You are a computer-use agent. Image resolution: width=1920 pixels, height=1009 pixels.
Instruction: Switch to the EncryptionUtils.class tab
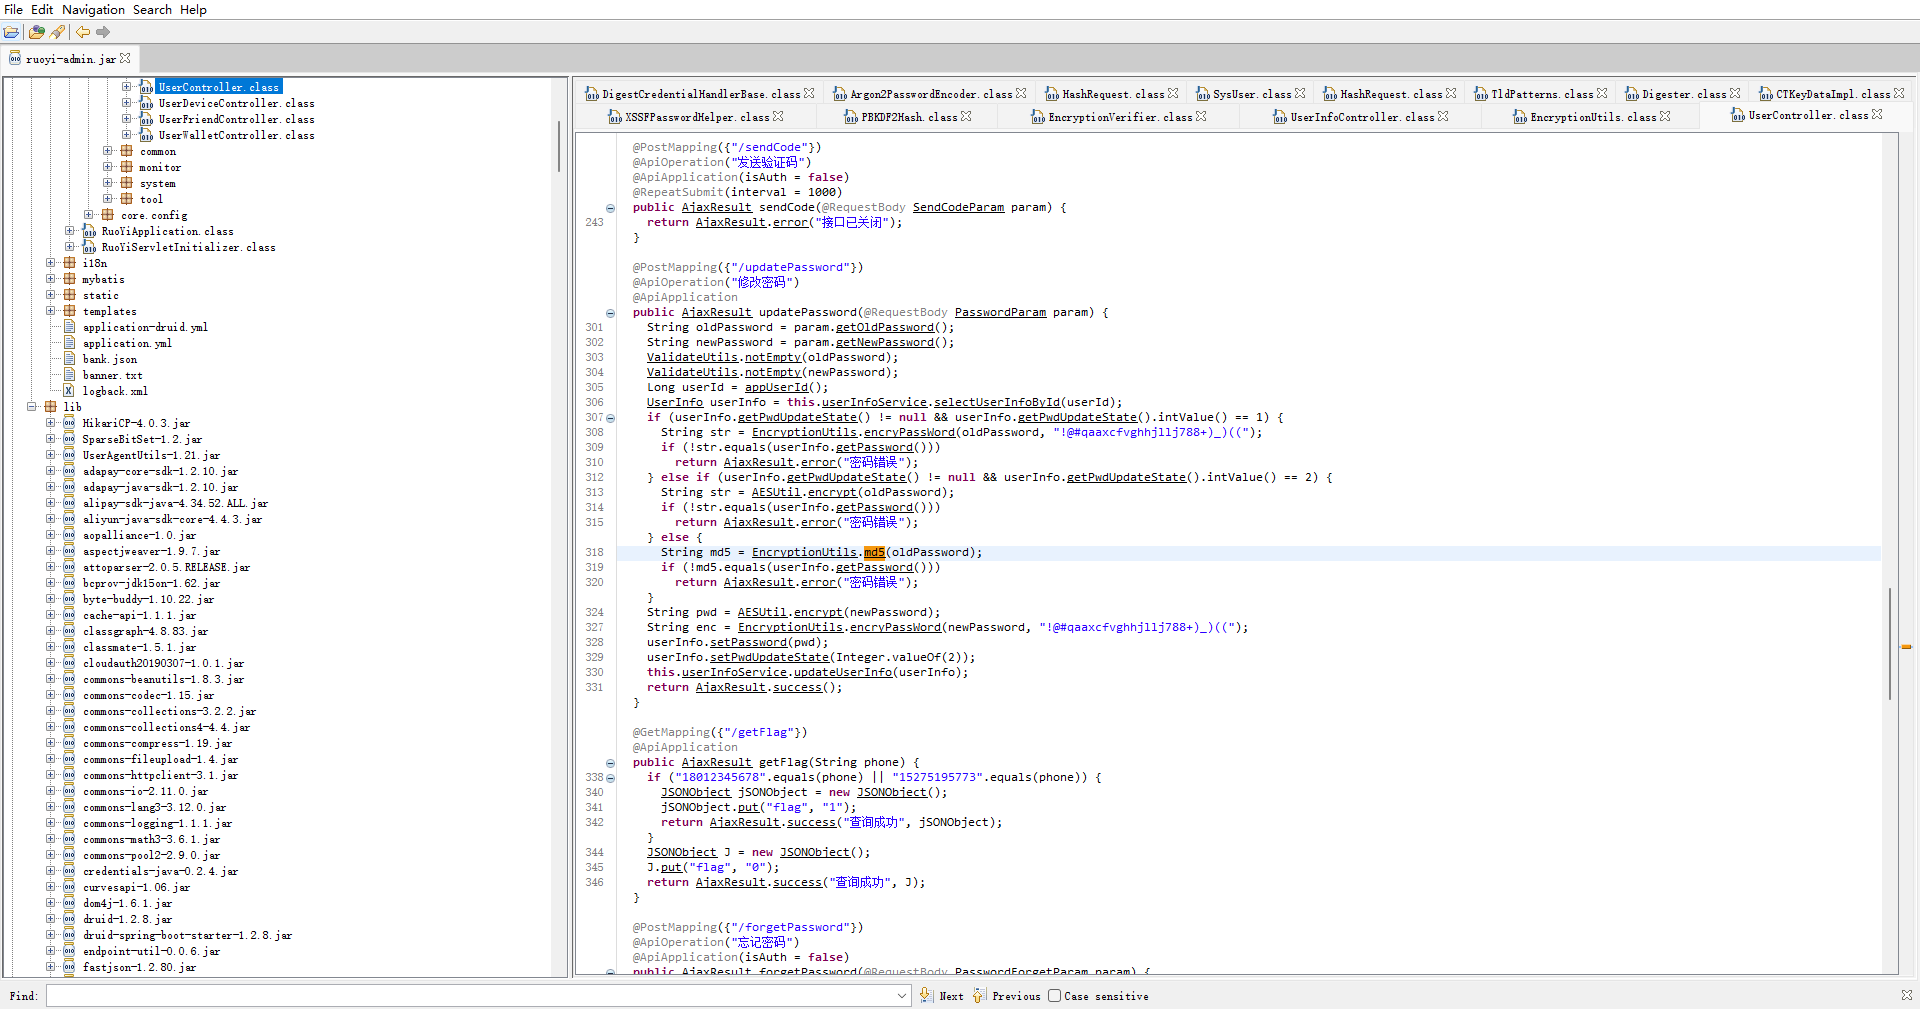pos(1592,117)
